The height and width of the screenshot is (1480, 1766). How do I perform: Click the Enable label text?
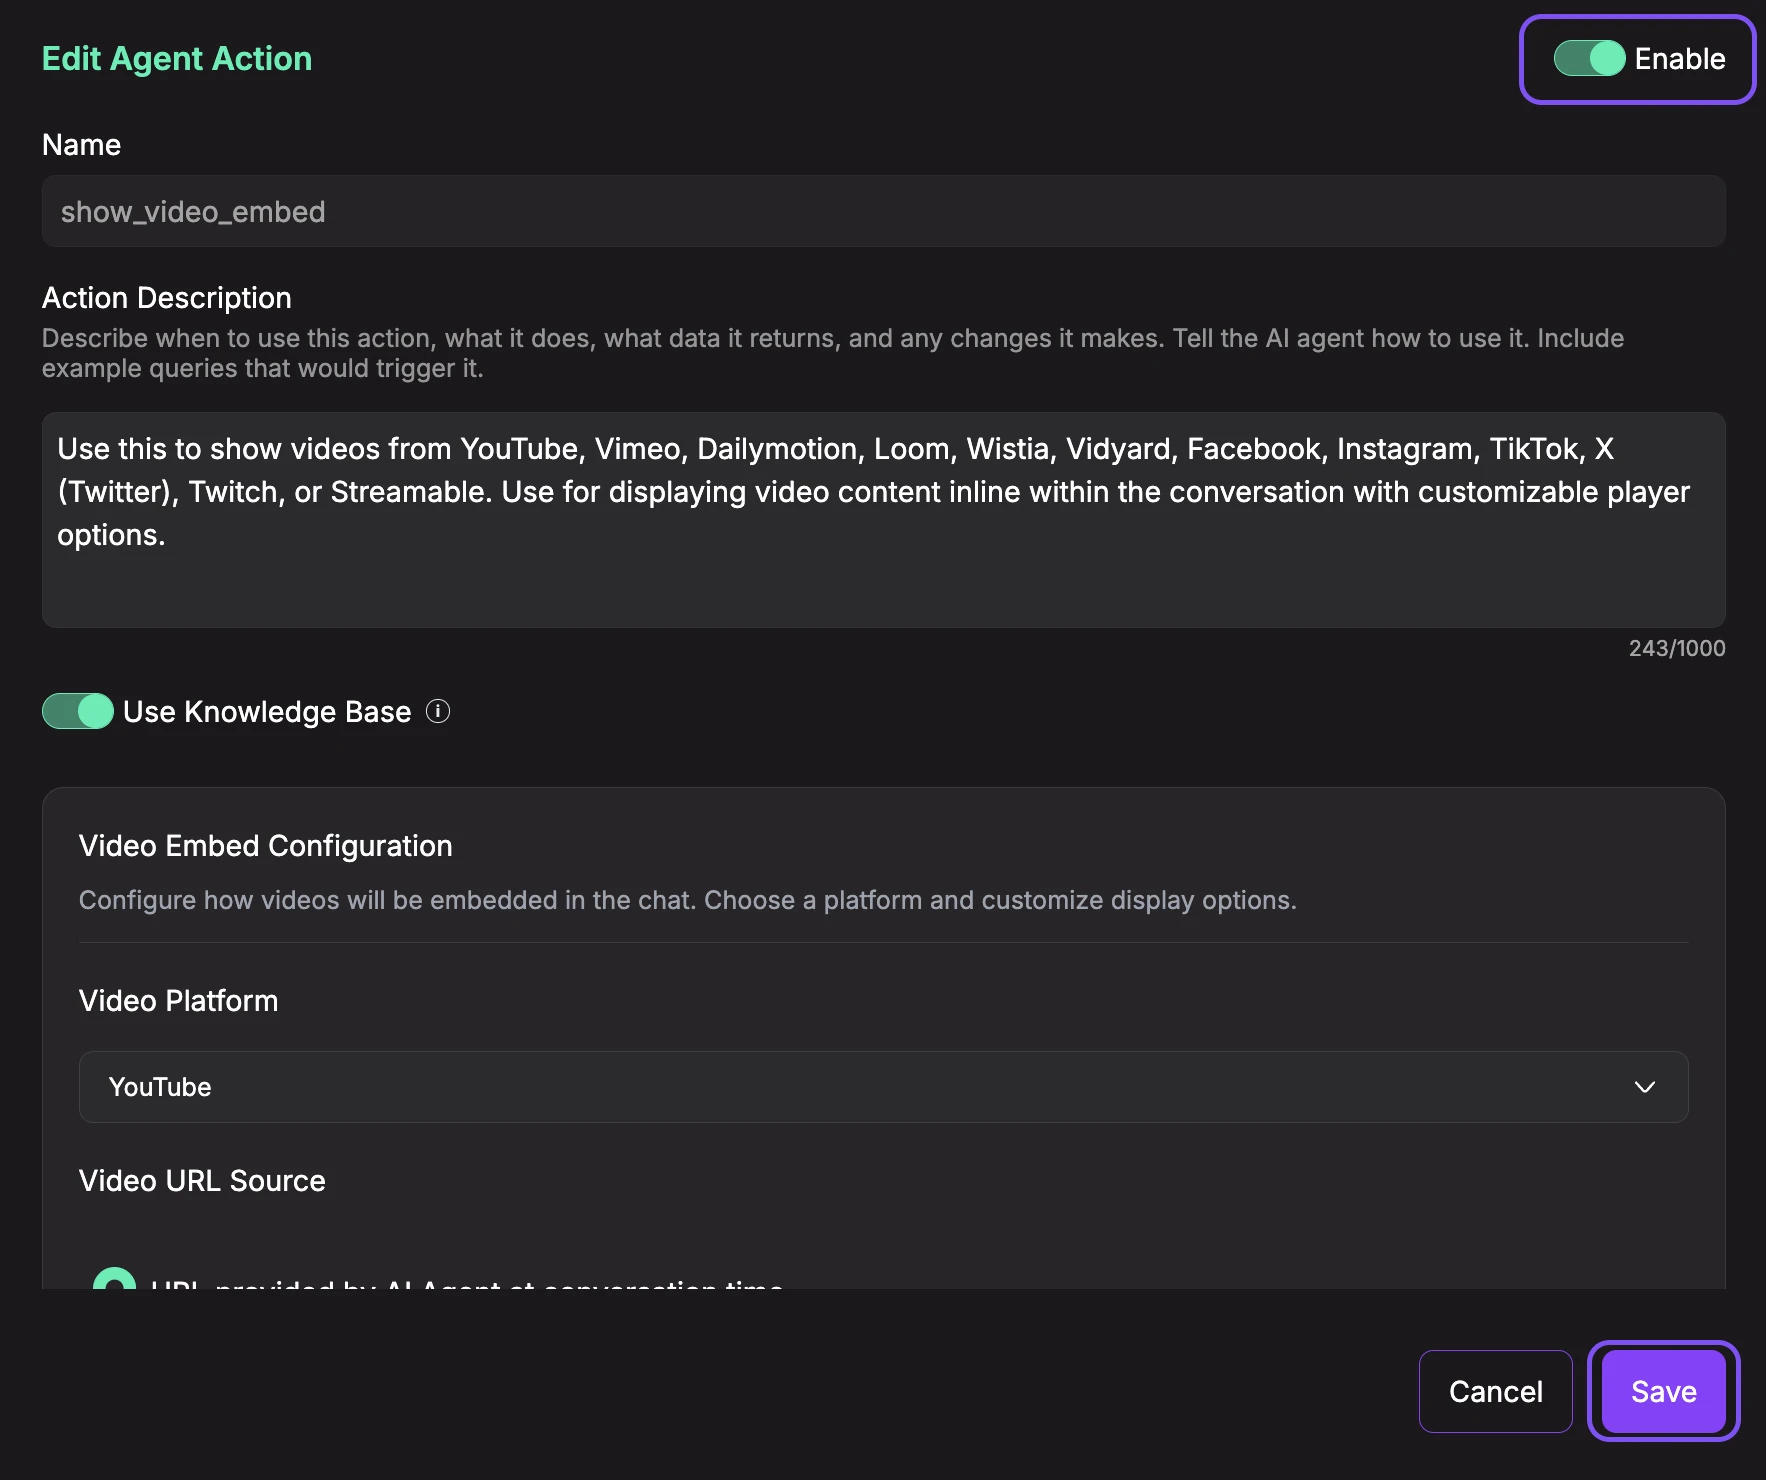[1679, 59]
